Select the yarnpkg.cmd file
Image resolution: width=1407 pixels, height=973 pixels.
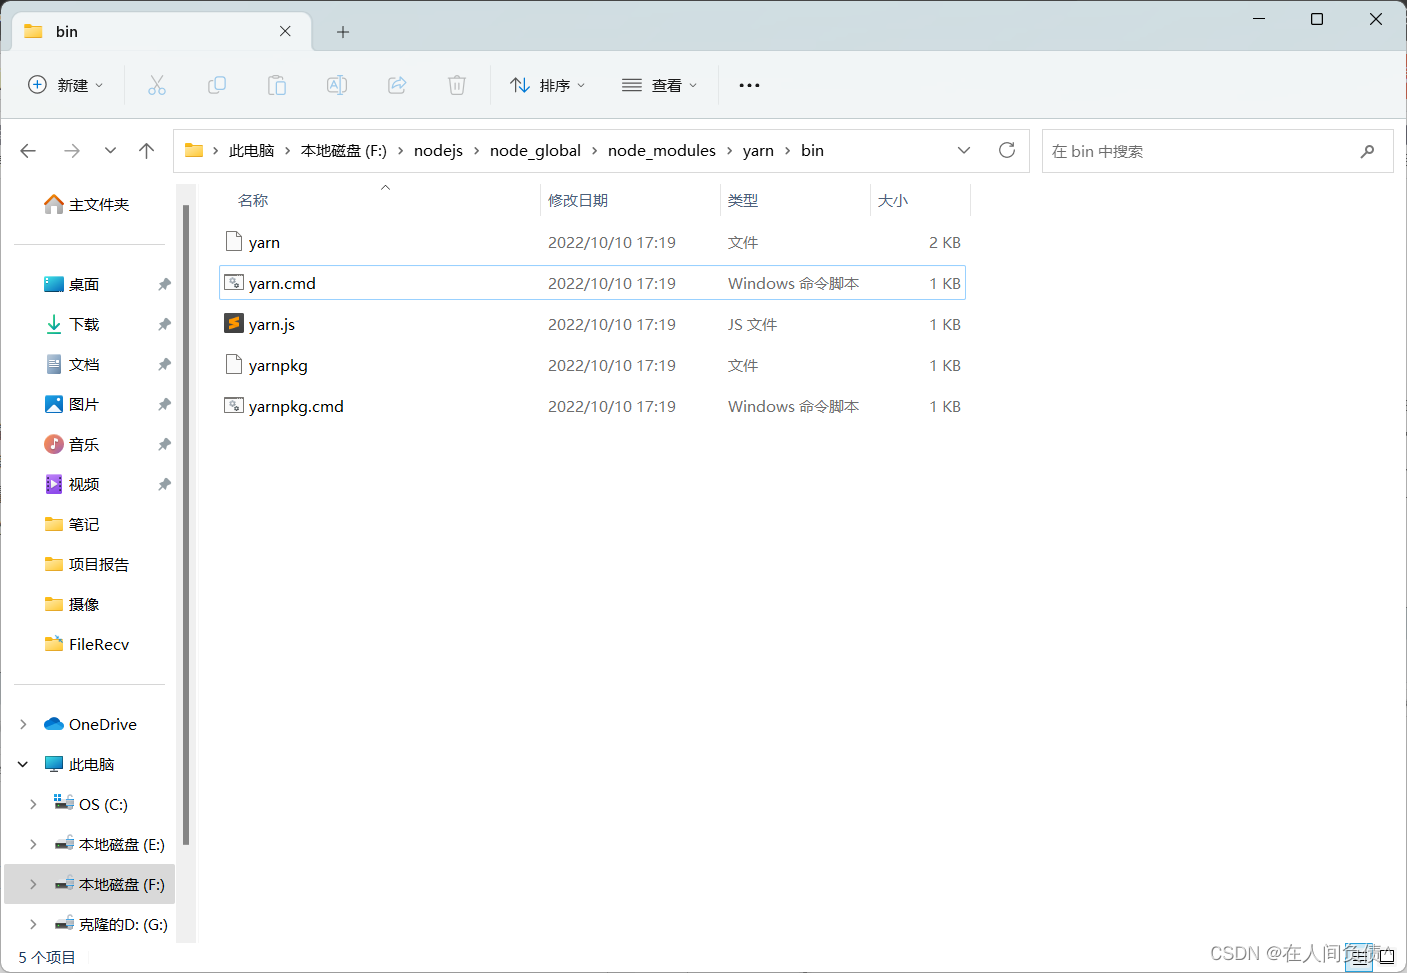click(x=592, y=406)
